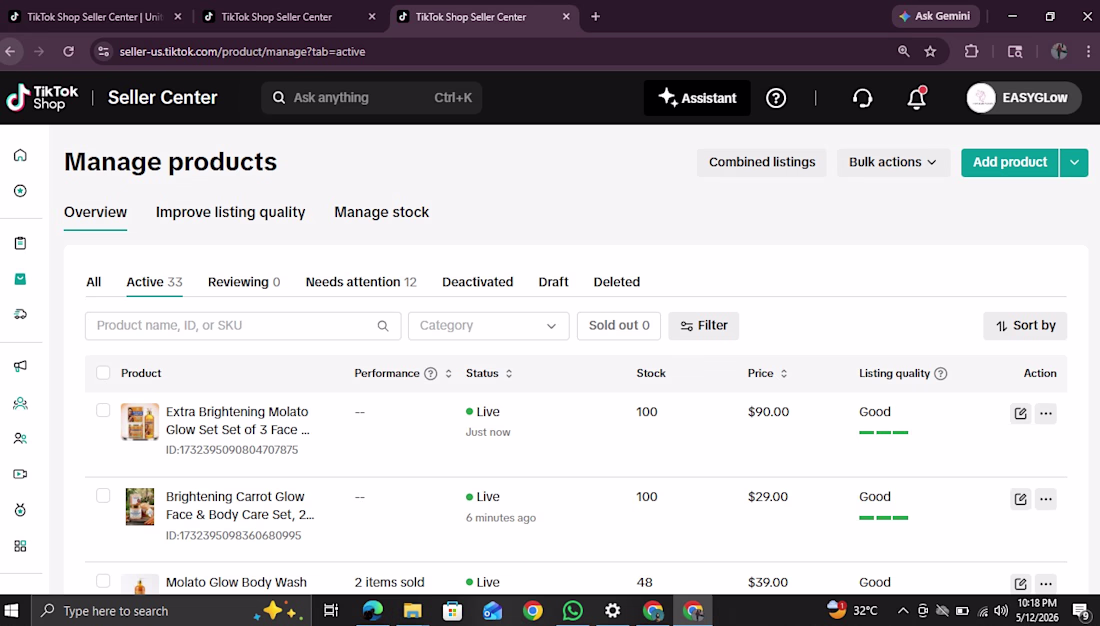Open the Shipping truck sidebar icon
1100x626 pixels.
[20, 314]
